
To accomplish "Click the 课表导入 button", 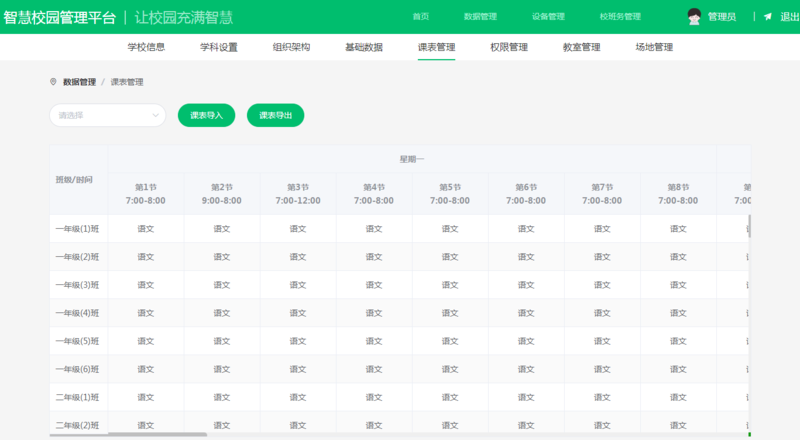I will (x=206, y=115).
